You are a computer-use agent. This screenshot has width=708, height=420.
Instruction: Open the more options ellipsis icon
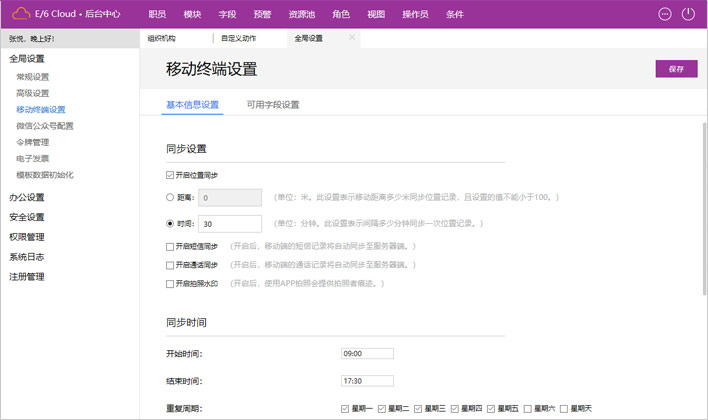665,14
